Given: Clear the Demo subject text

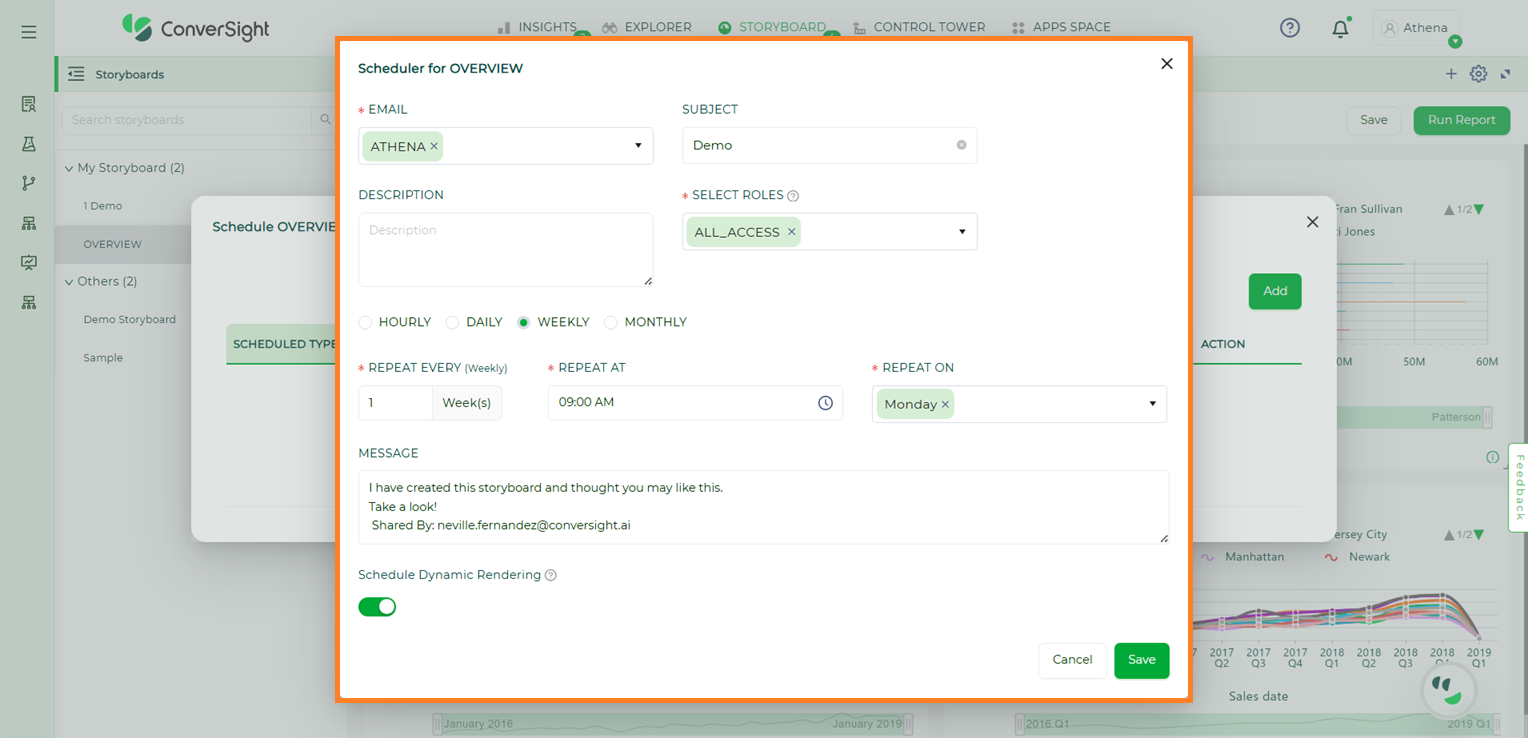Looking at the screenshot, I should pyautogui.click(x=962, y=145).
